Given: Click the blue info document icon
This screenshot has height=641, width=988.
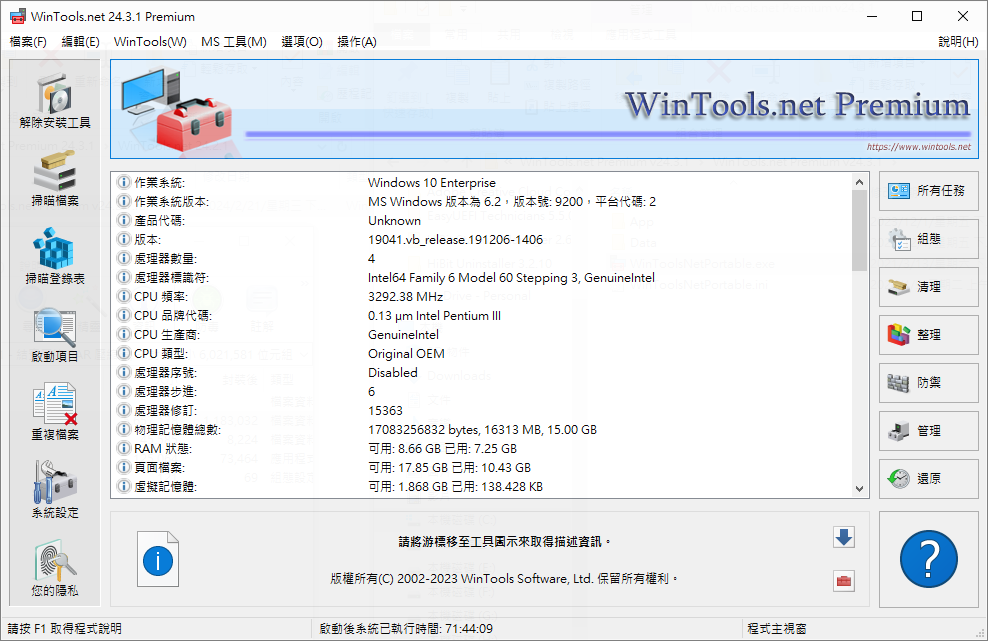Looking at the screenshot, I should 158,559.
